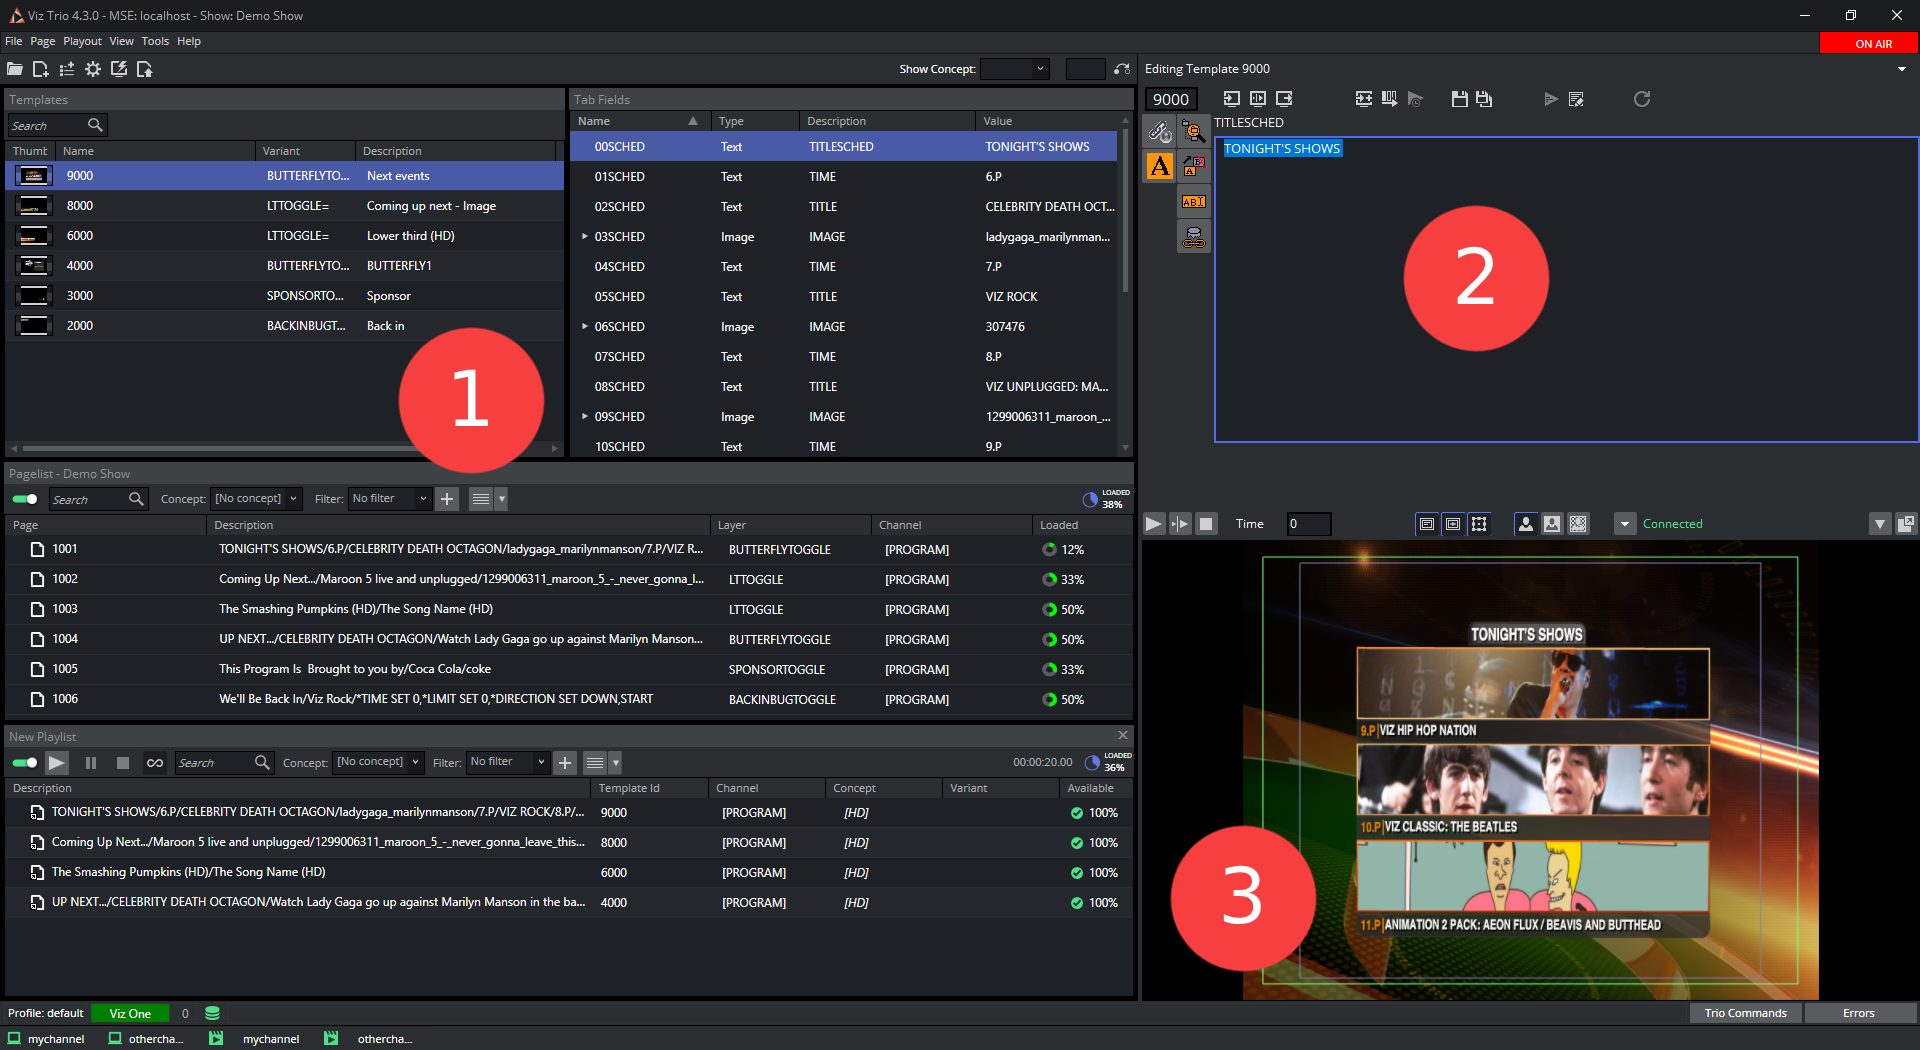Screen dimensions: 1920x1050
Task: Select the orange text 'A' editor tool
Action: (1160, 166)
